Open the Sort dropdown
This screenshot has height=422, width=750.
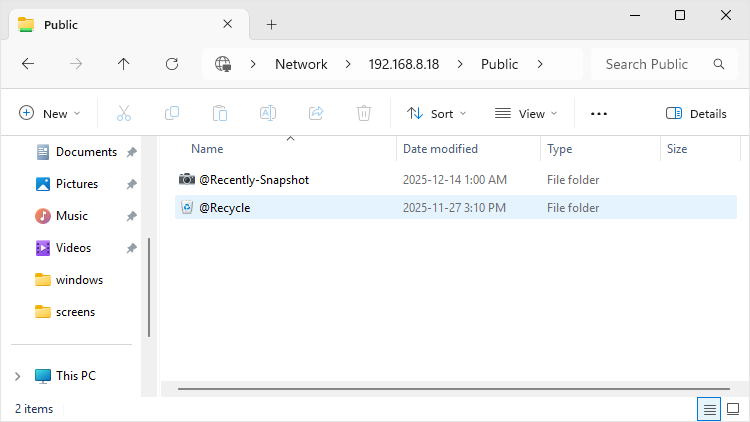(x=436, y=113)
